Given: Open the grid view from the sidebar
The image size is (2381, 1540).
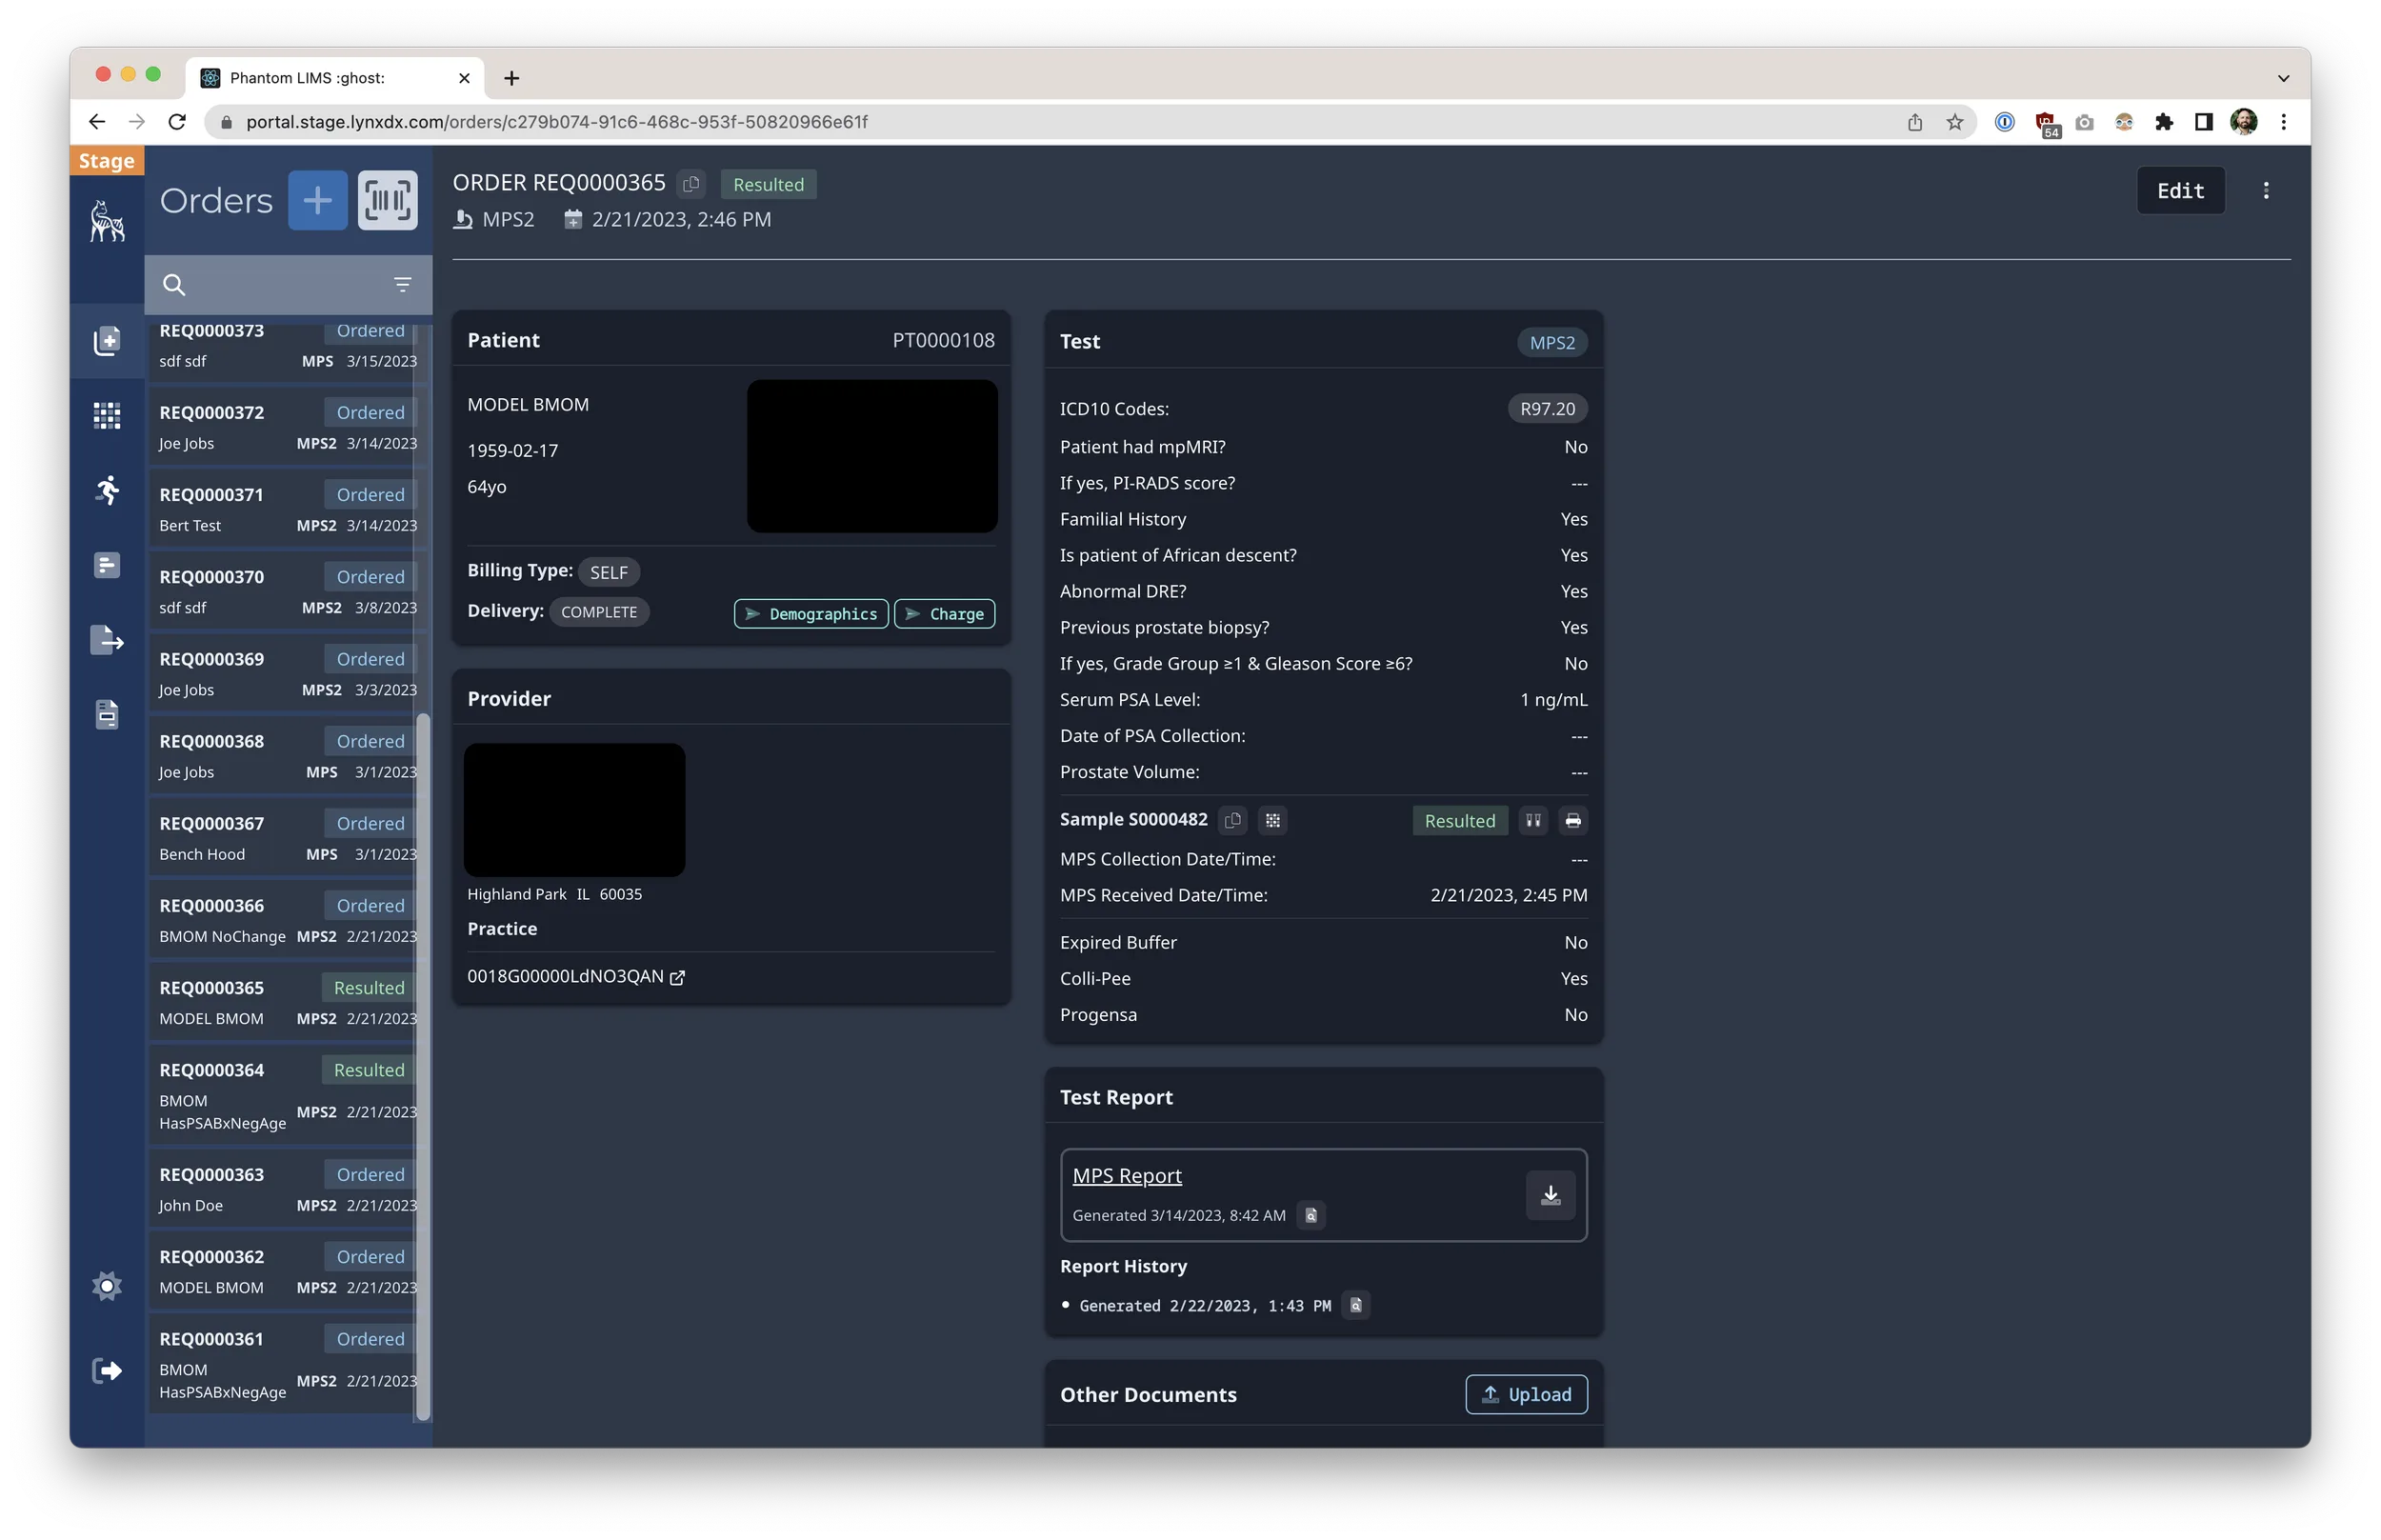Looking at the screenshot, I should pos(106,415).
